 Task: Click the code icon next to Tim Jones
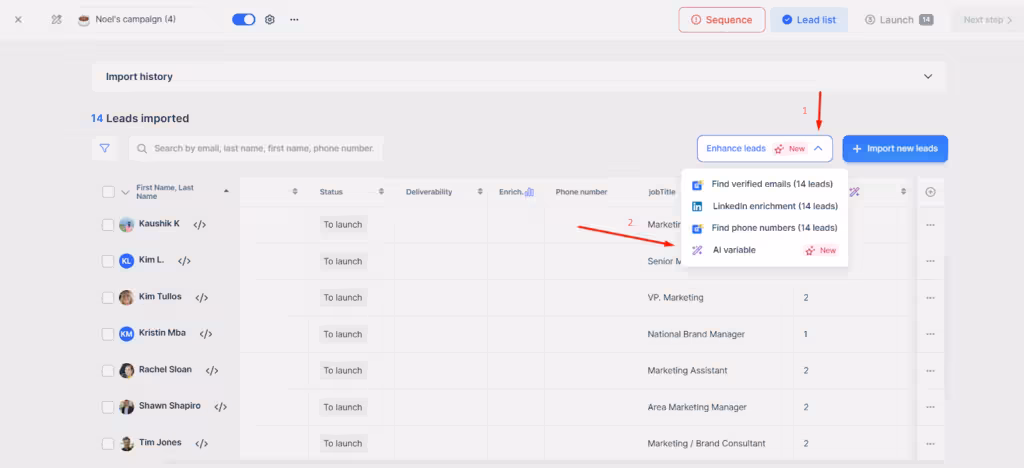coord(201,444)
